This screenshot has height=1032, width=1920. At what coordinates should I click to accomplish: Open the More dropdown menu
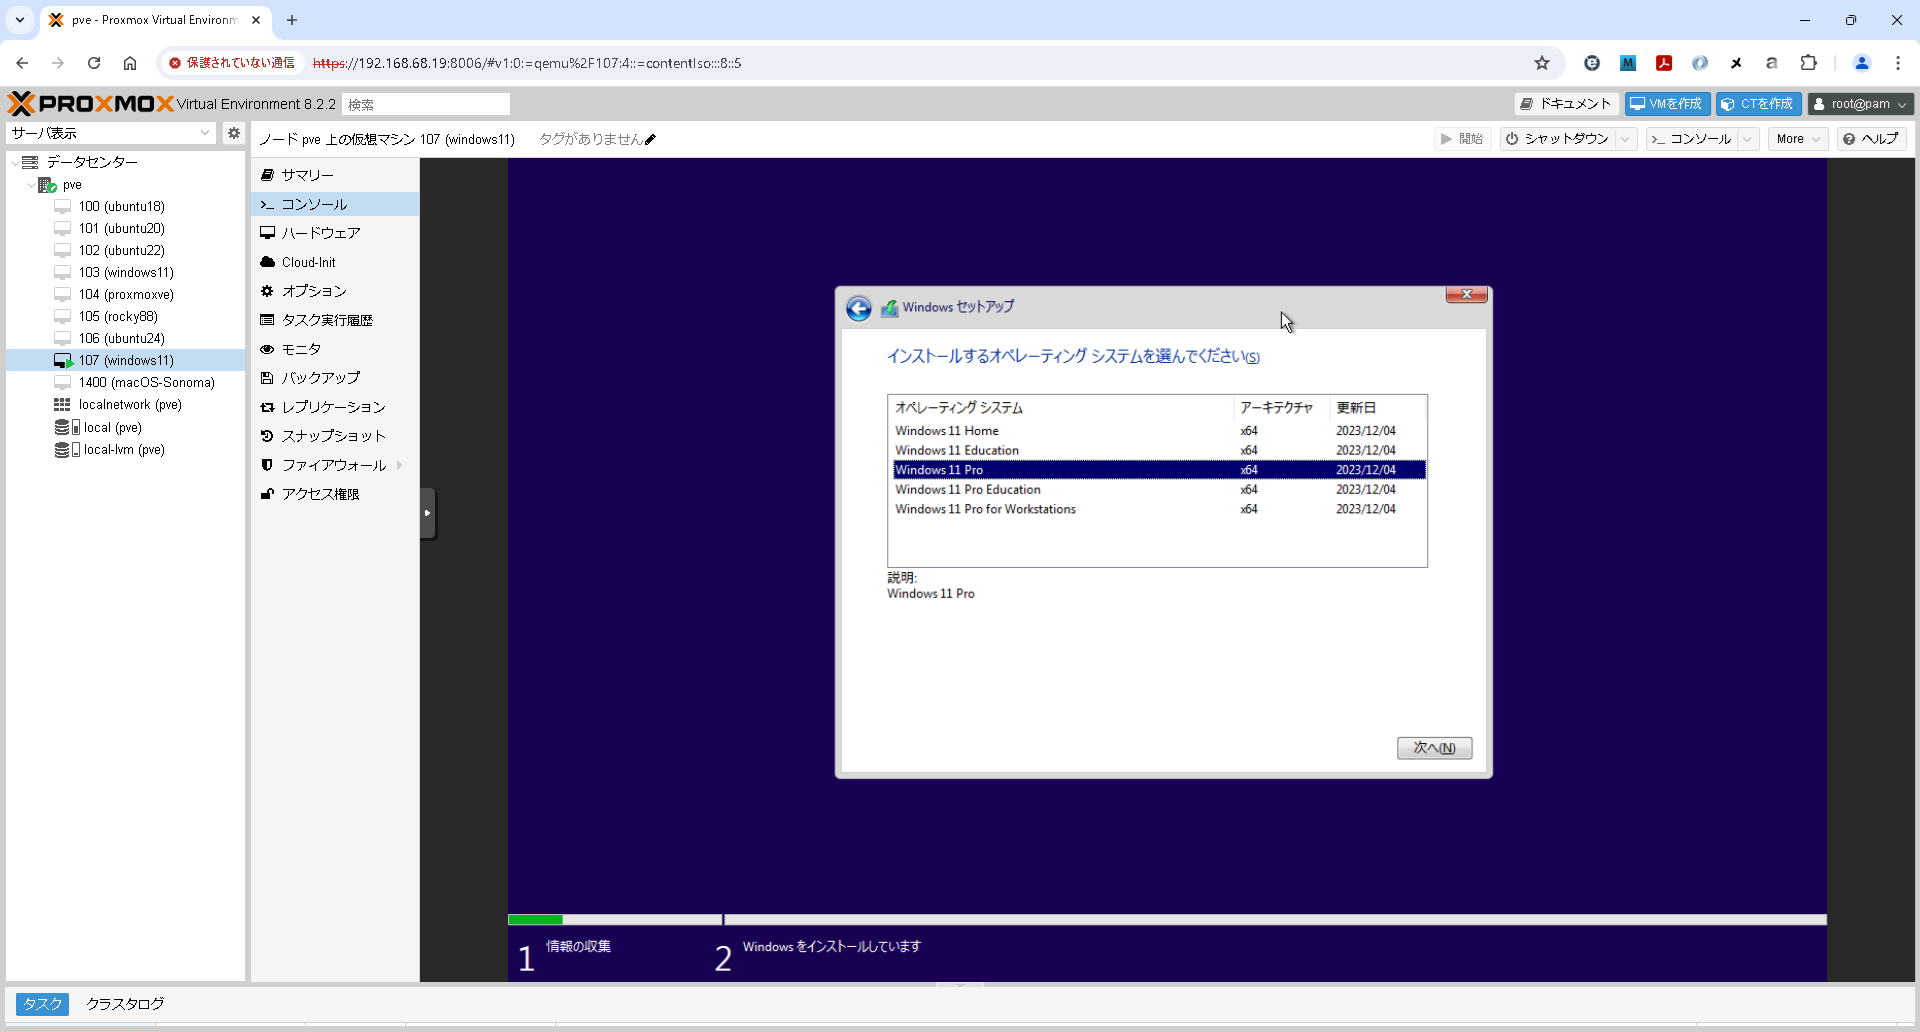pyautogui.click(x=1798, y=139)
